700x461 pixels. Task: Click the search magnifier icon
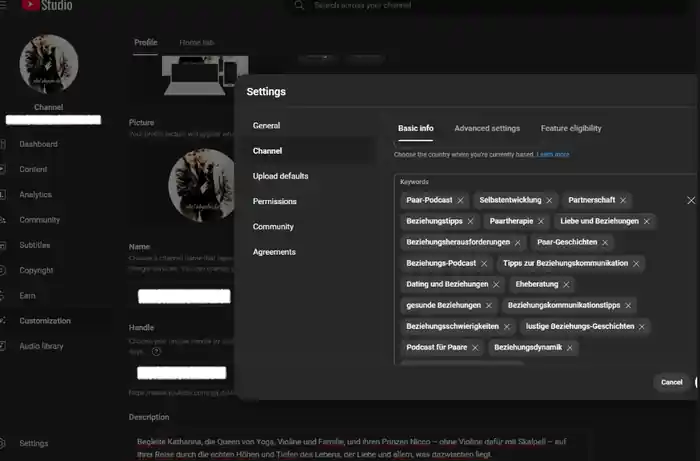(299, 5)
